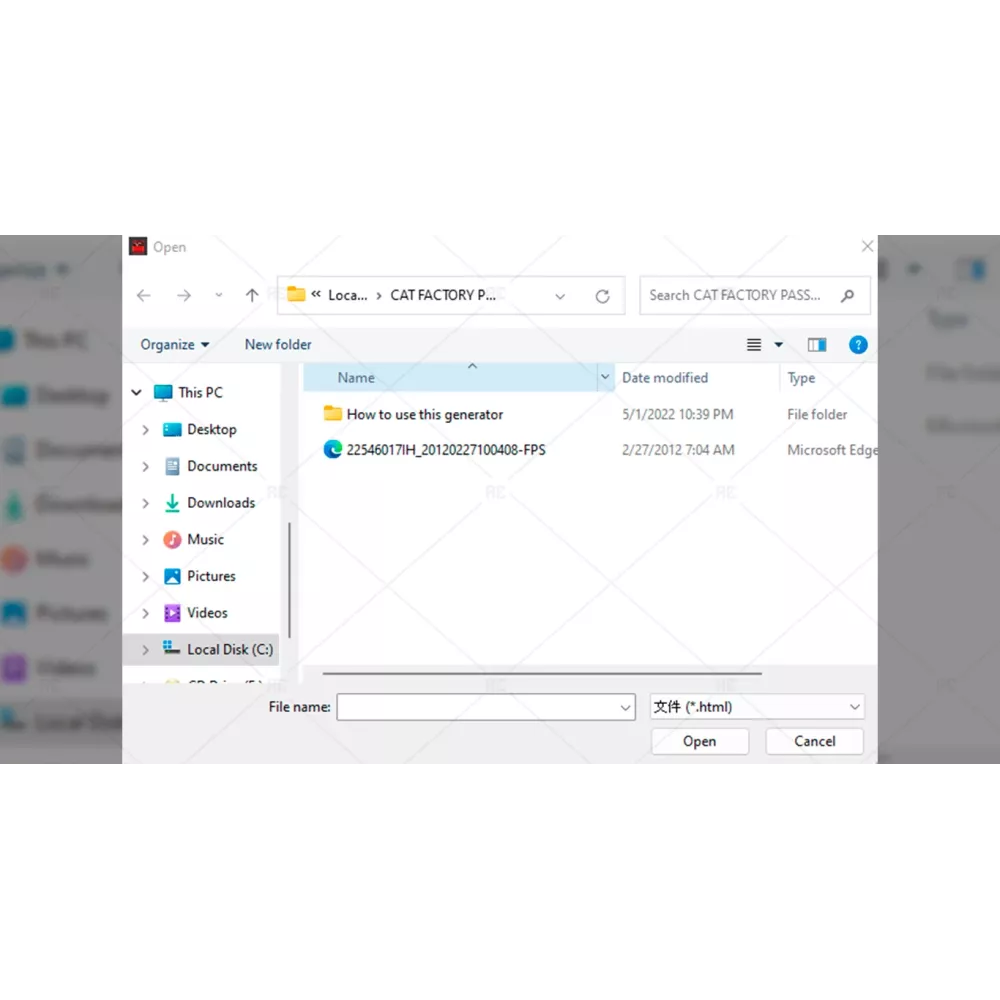The image size is (1000, 1000).
Task: Go up one folder level
Action: [252, 296]
